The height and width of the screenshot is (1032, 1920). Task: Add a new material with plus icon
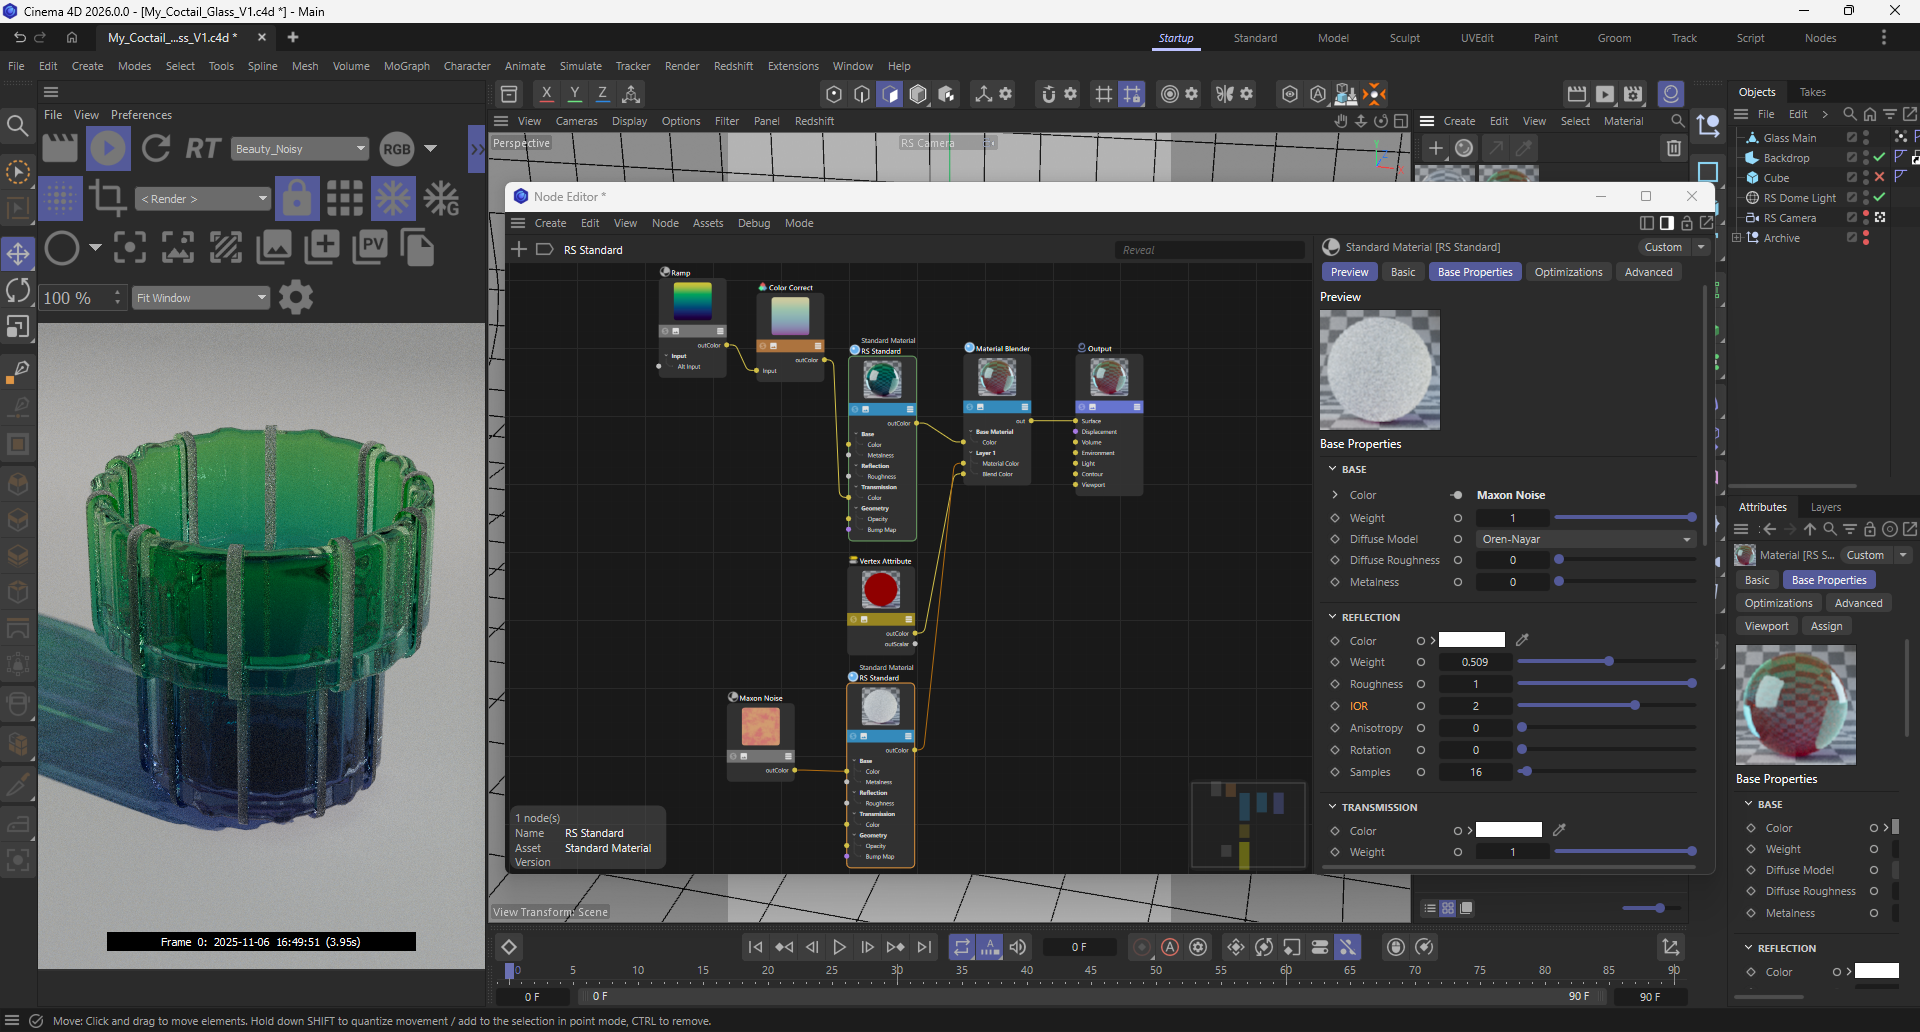pos(1436,148)
